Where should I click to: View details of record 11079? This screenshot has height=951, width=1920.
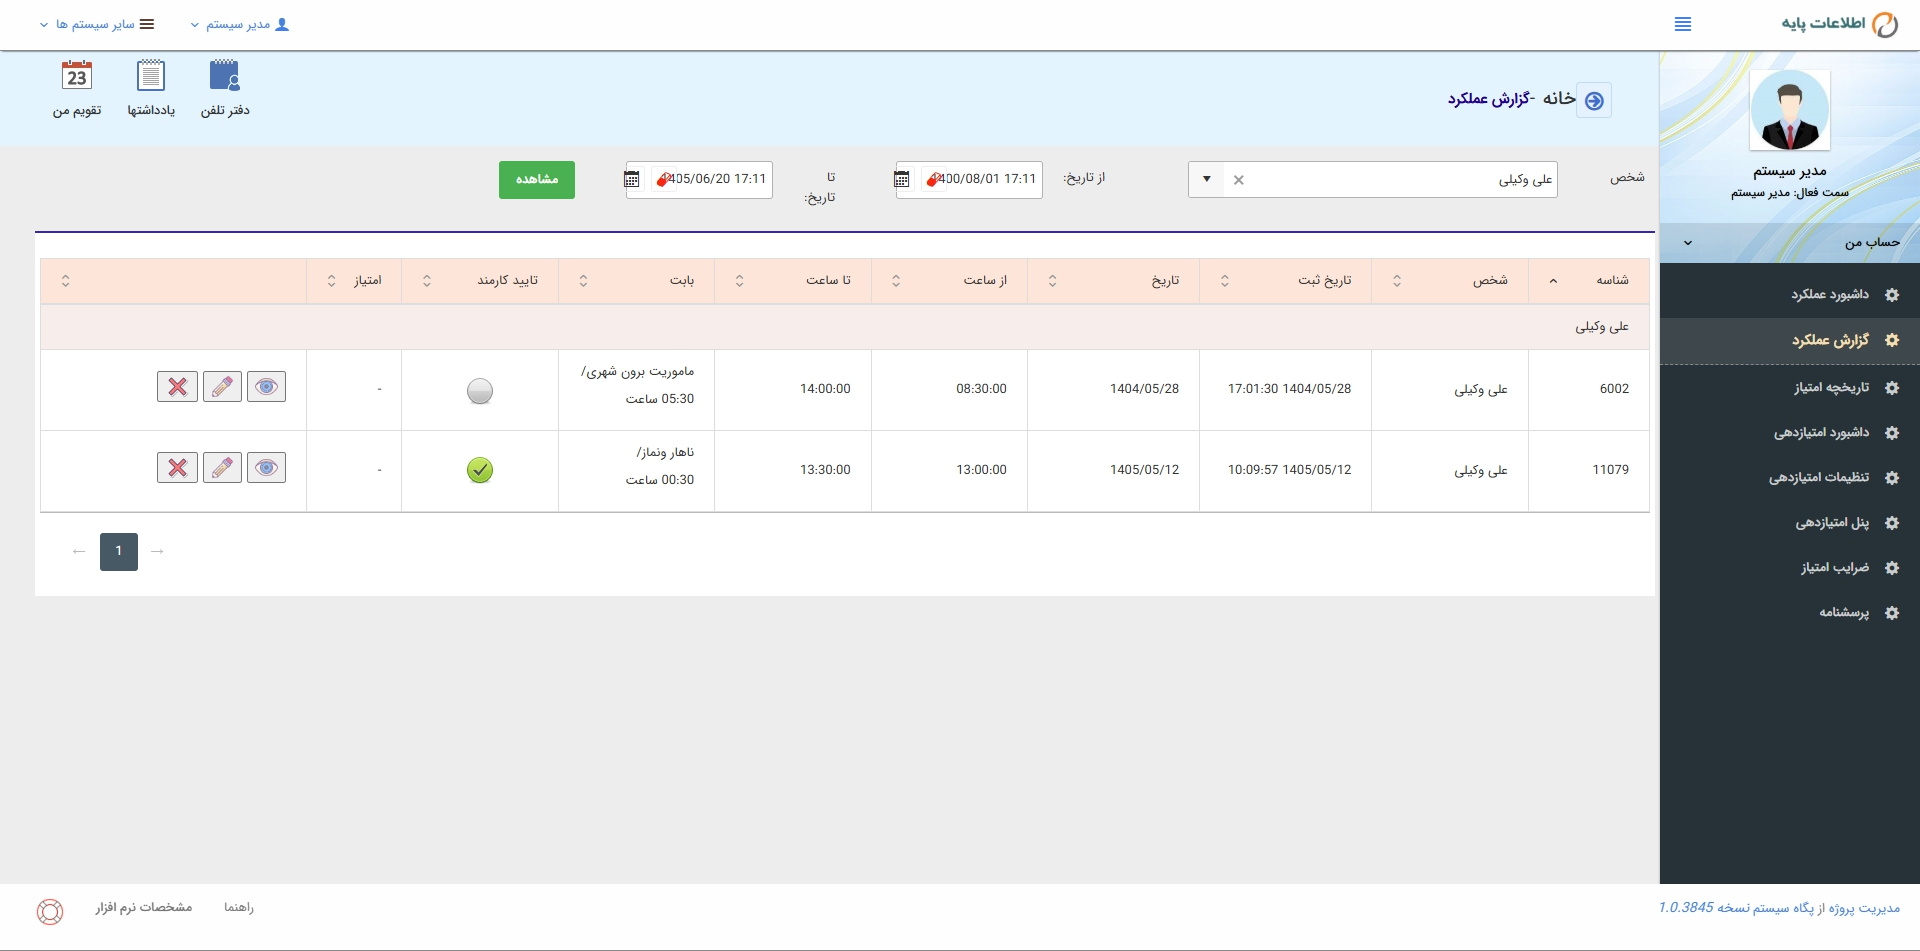tap(266, 467)
